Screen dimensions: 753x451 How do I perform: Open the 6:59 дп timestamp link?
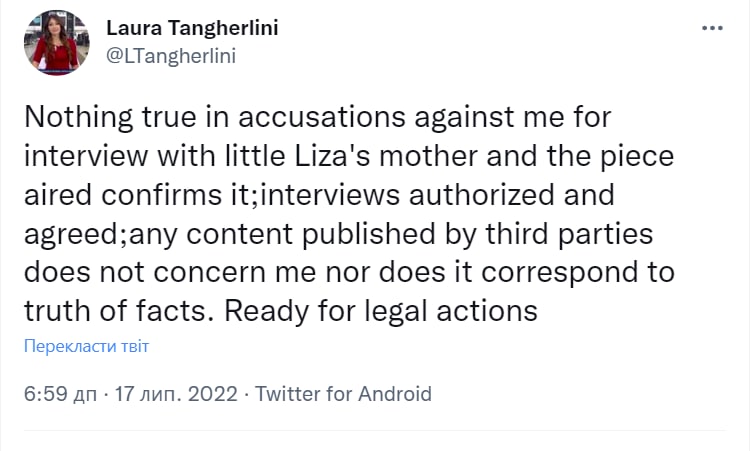point(63,393)
